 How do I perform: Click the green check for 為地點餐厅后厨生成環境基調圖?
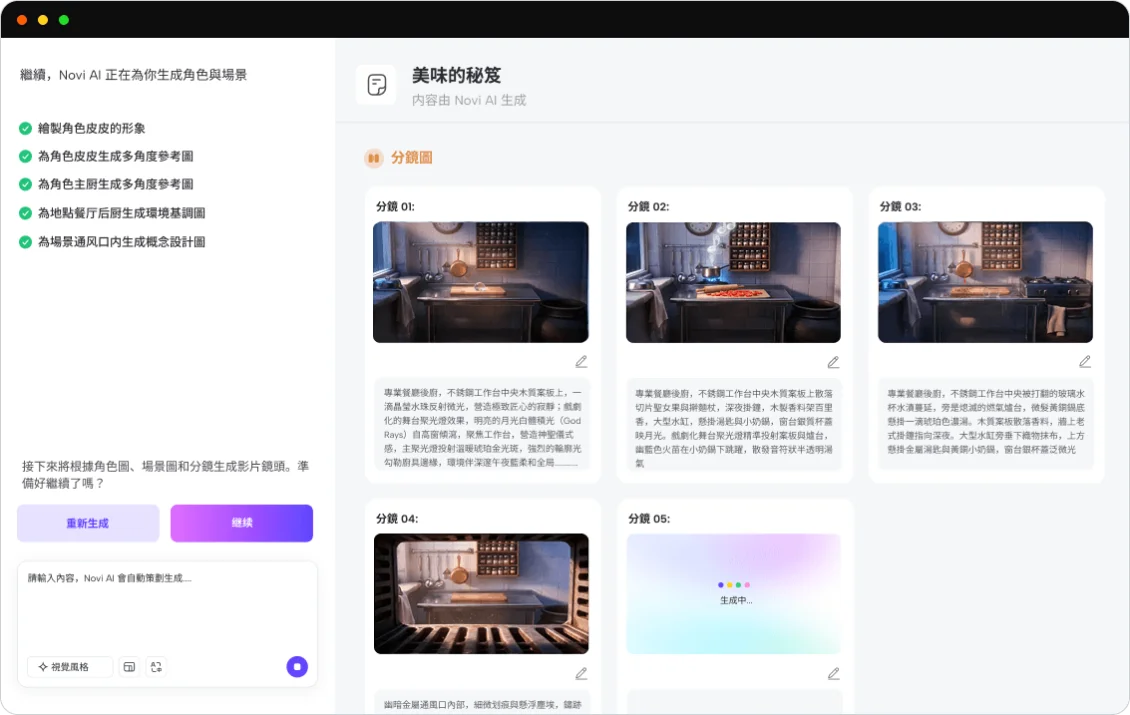[x=25, y=213]
